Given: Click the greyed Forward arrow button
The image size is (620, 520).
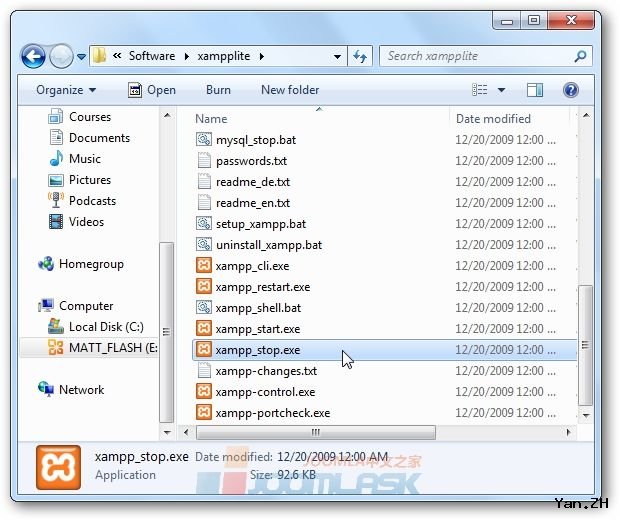Looking at the screenshot, I should [x=61, y=56].
